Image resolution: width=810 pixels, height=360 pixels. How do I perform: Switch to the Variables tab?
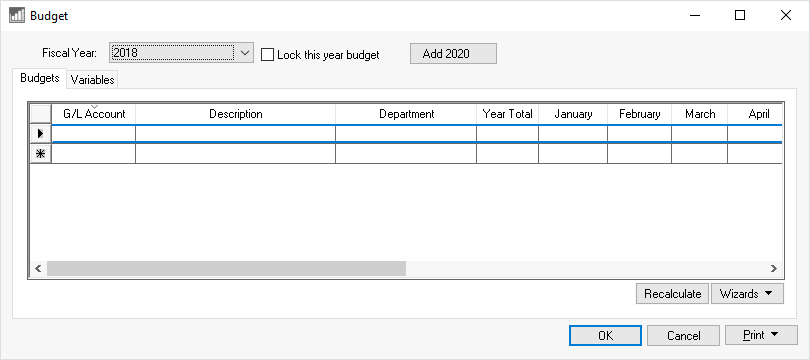92,80
